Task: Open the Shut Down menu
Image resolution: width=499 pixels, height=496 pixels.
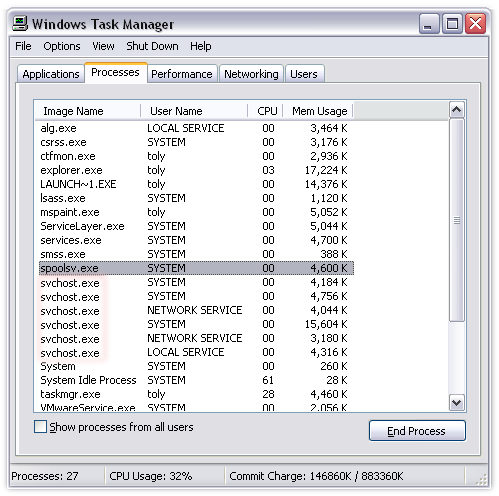Action: coord(152,46)
